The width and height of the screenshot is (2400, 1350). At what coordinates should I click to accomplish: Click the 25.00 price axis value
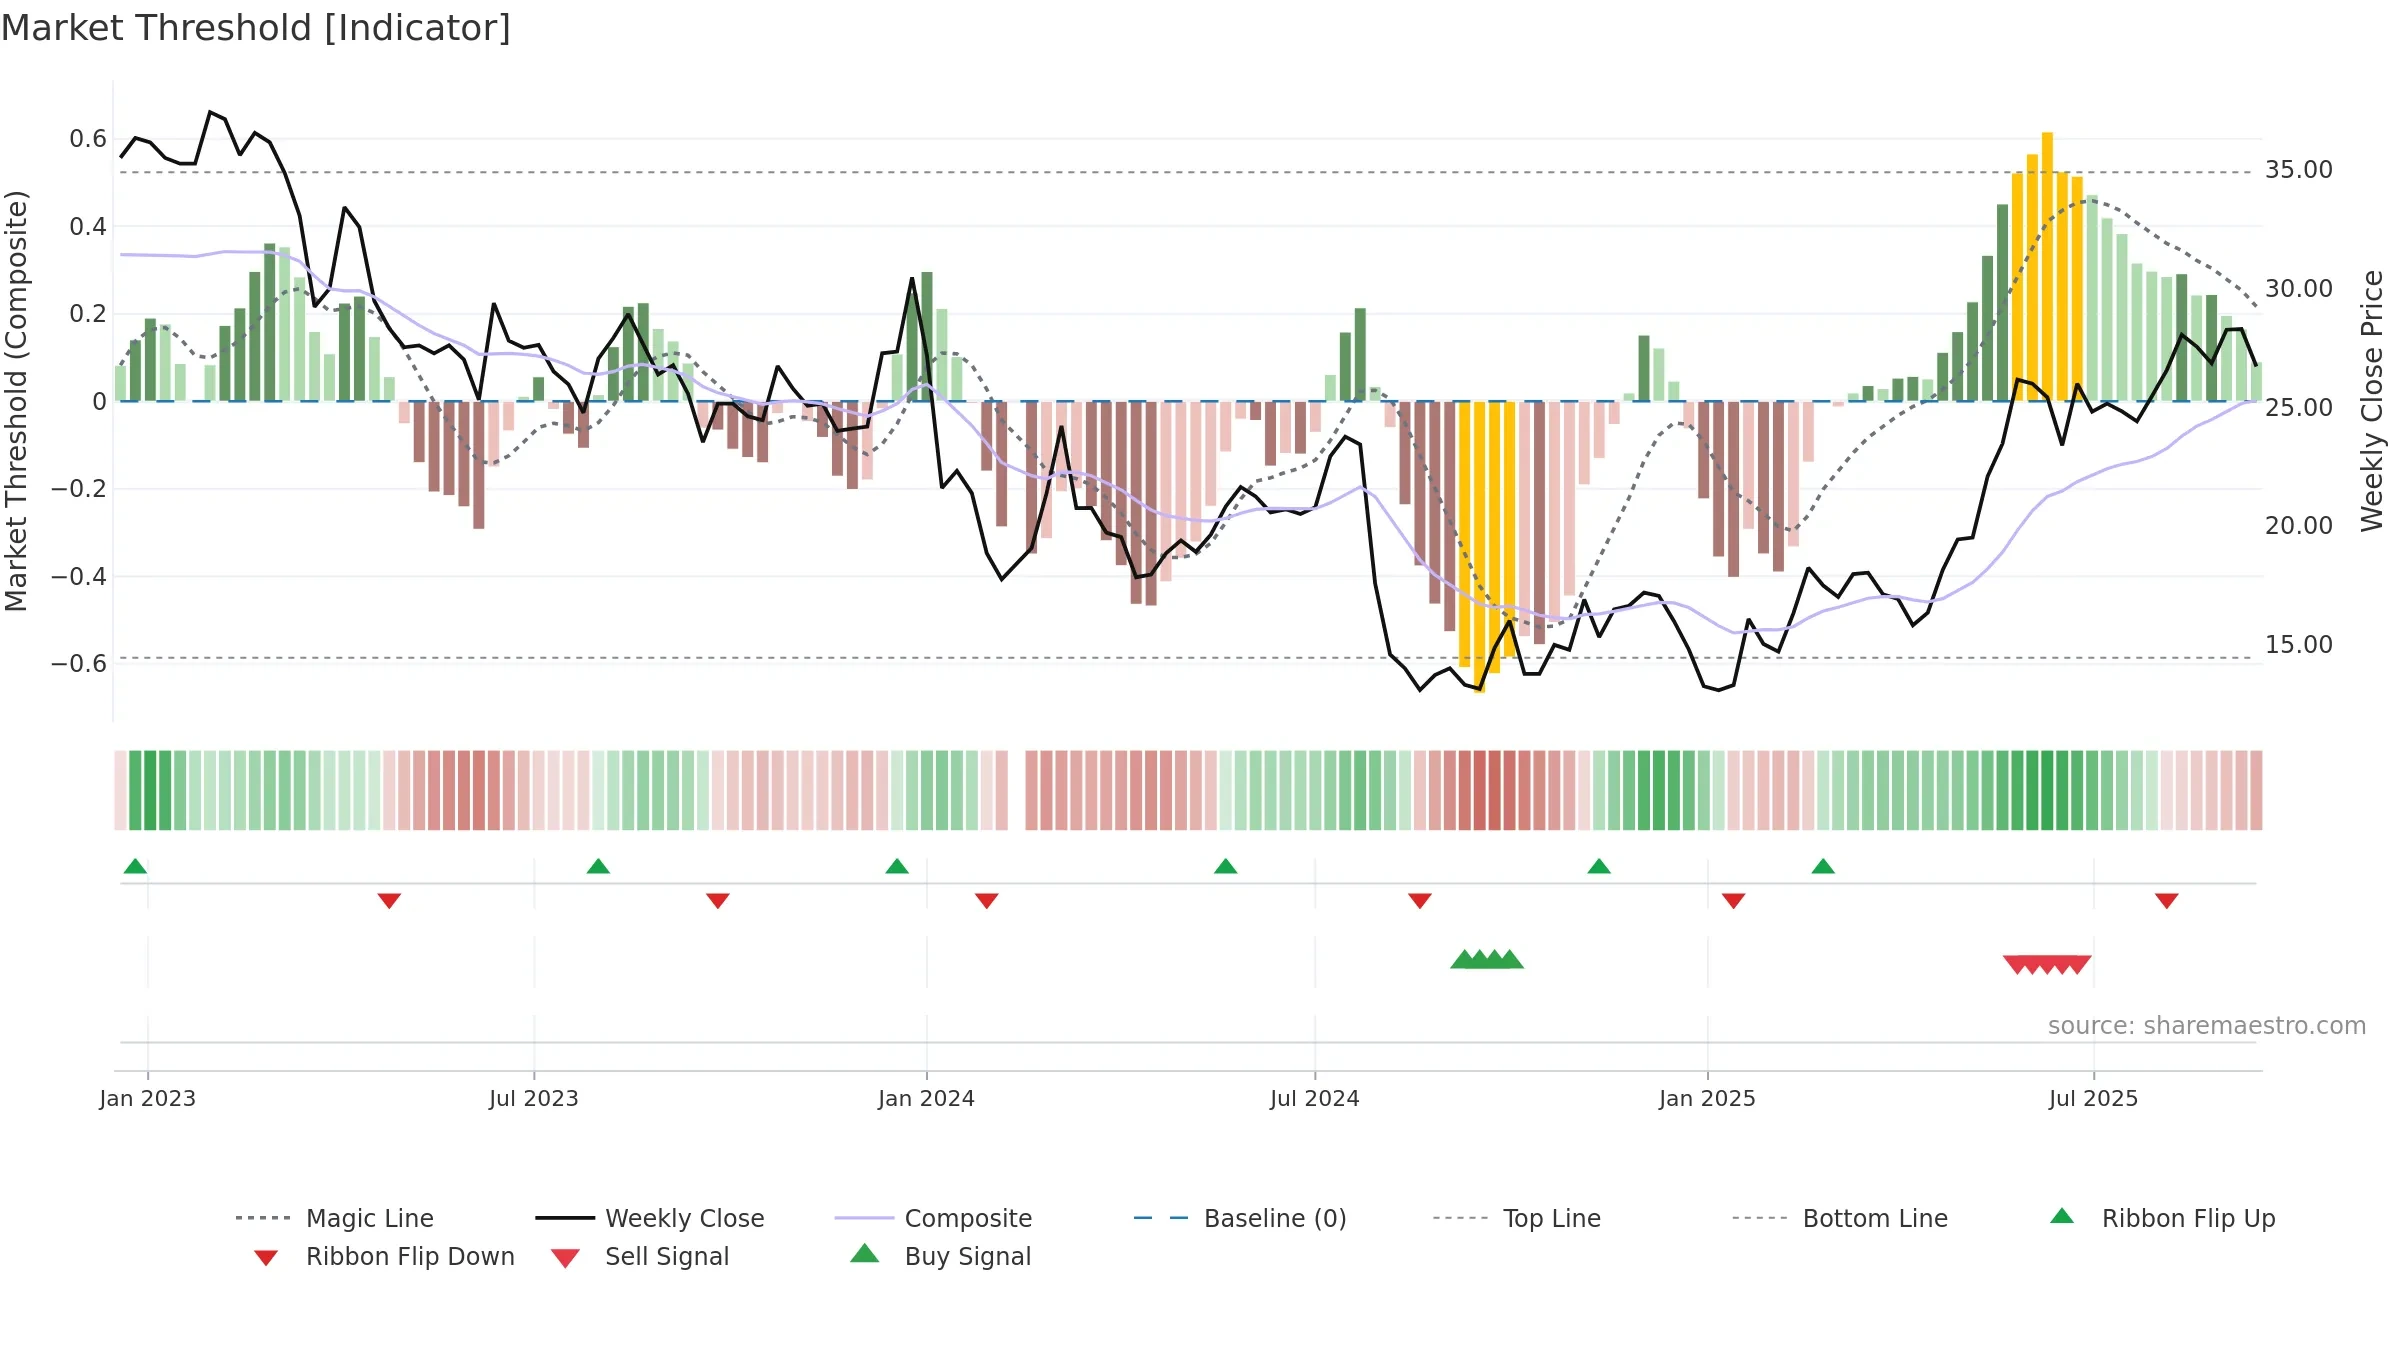tap(2299, 408)
